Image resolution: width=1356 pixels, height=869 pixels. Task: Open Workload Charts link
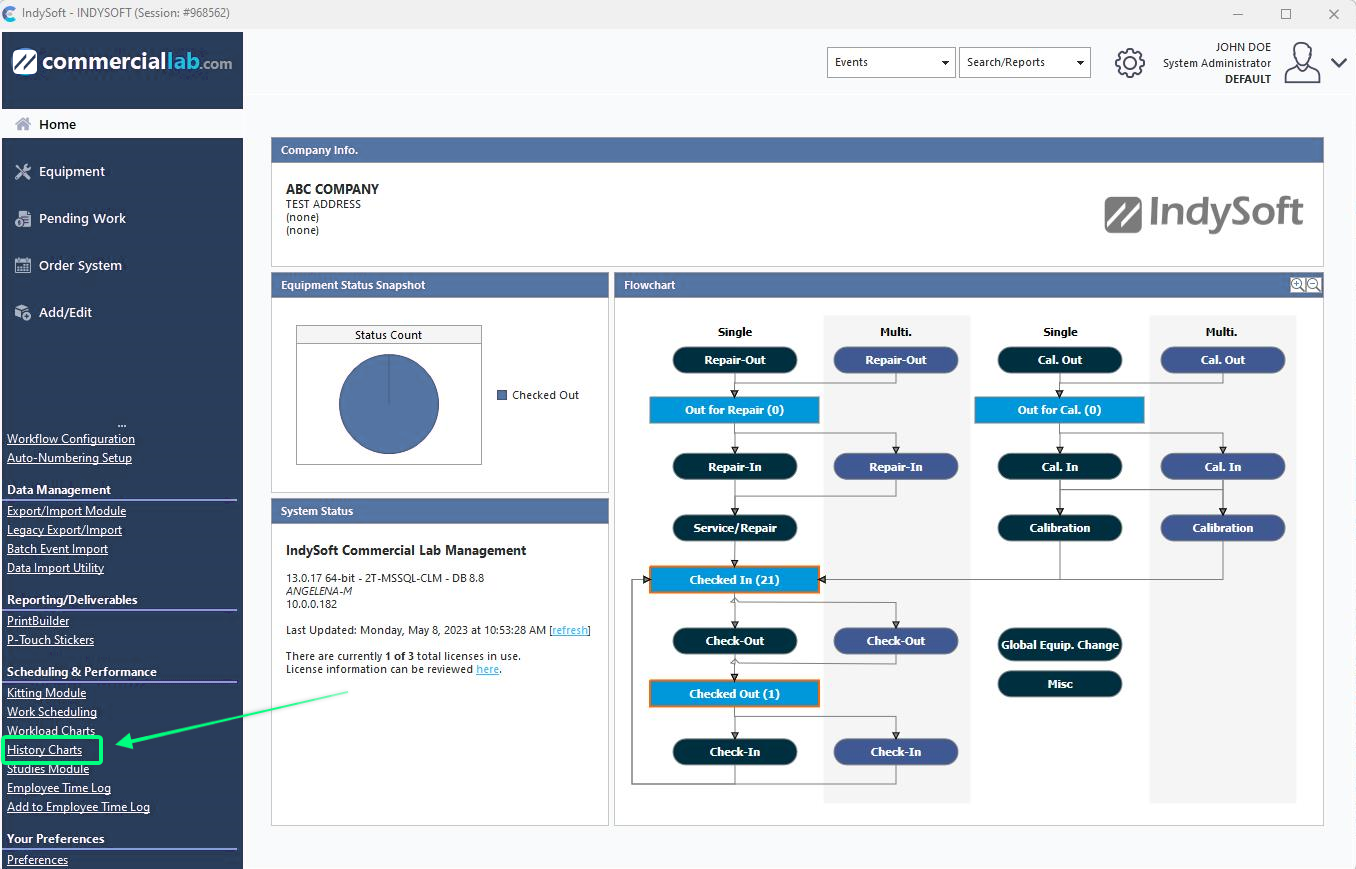51,731
